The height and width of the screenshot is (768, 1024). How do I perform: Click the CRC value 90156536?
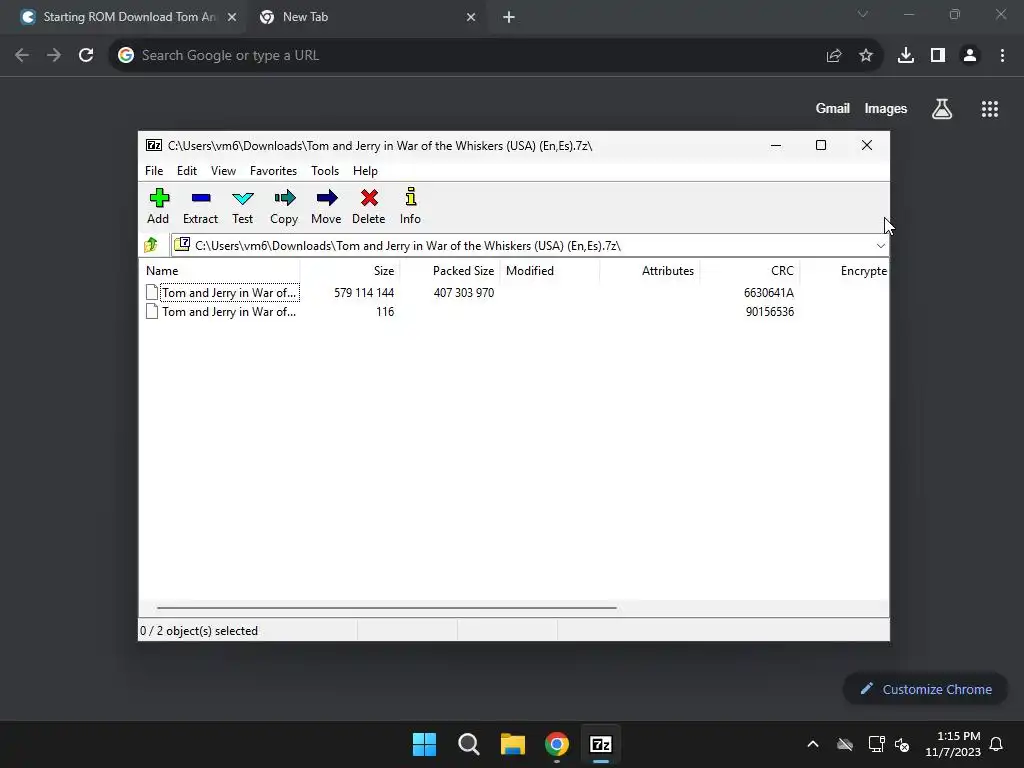770,312
